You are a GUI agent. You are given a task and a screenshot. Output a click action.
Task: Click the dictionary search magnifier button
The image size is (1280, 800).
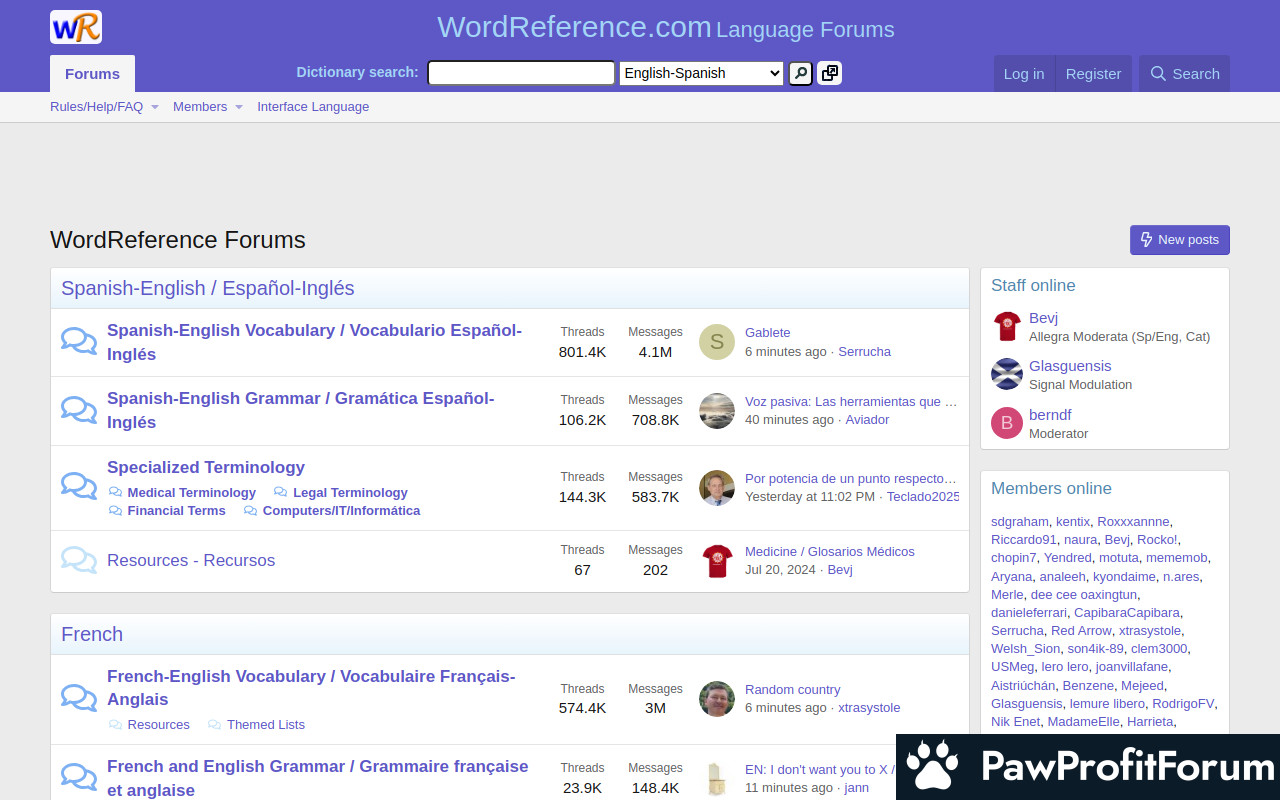pyautogui.click(x=800, y=73)
